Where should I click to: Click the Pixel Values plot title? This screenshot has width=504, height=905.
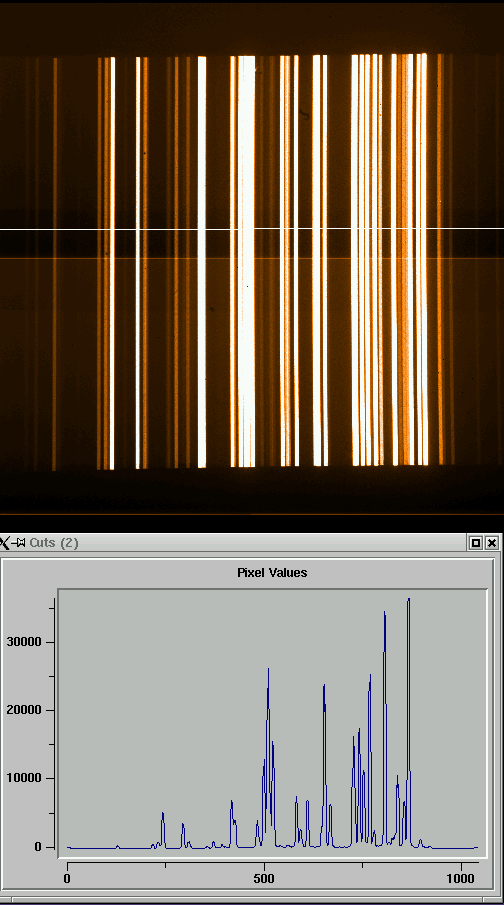[x=272, y=573]
